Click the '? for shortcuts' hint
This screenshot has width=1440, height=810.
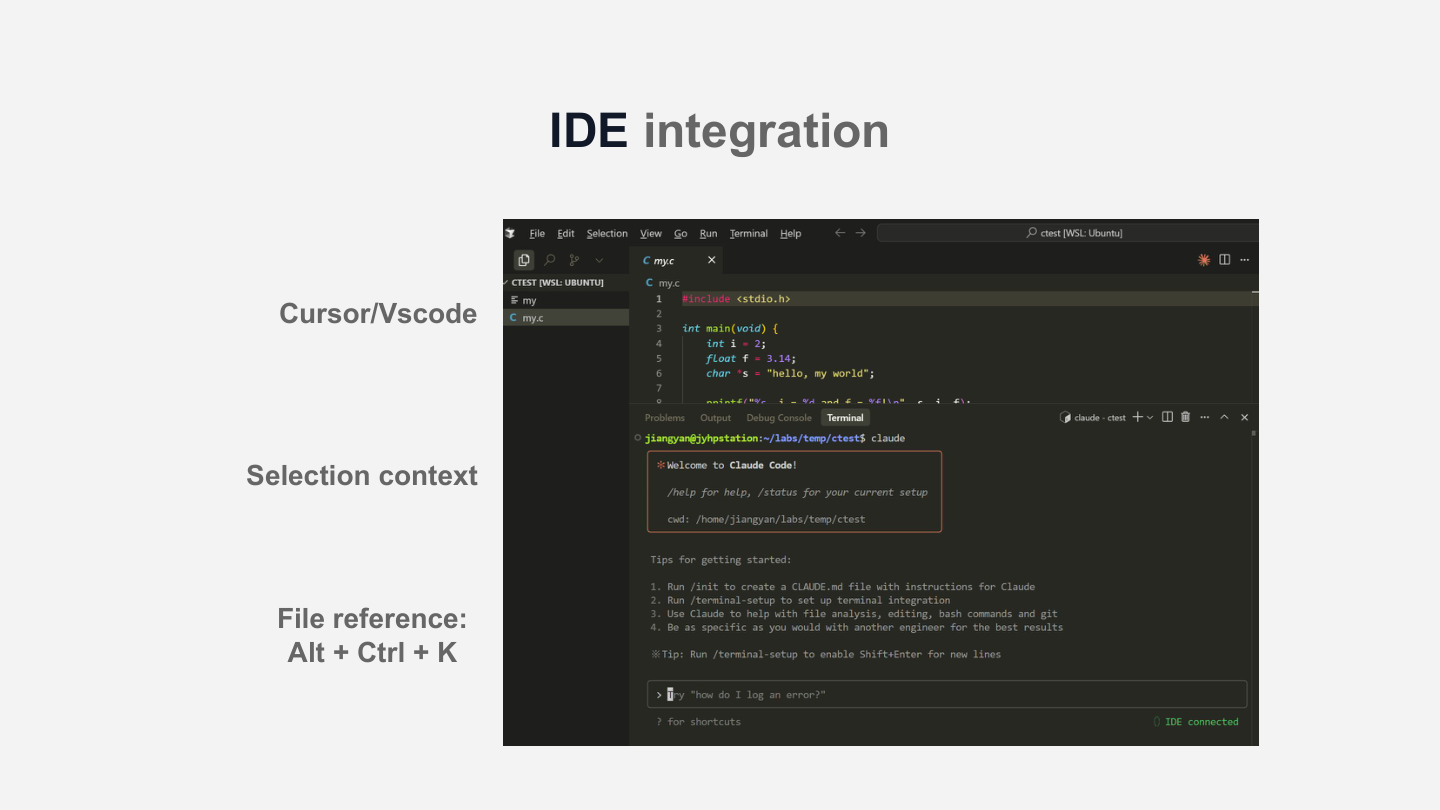(699, 722)
